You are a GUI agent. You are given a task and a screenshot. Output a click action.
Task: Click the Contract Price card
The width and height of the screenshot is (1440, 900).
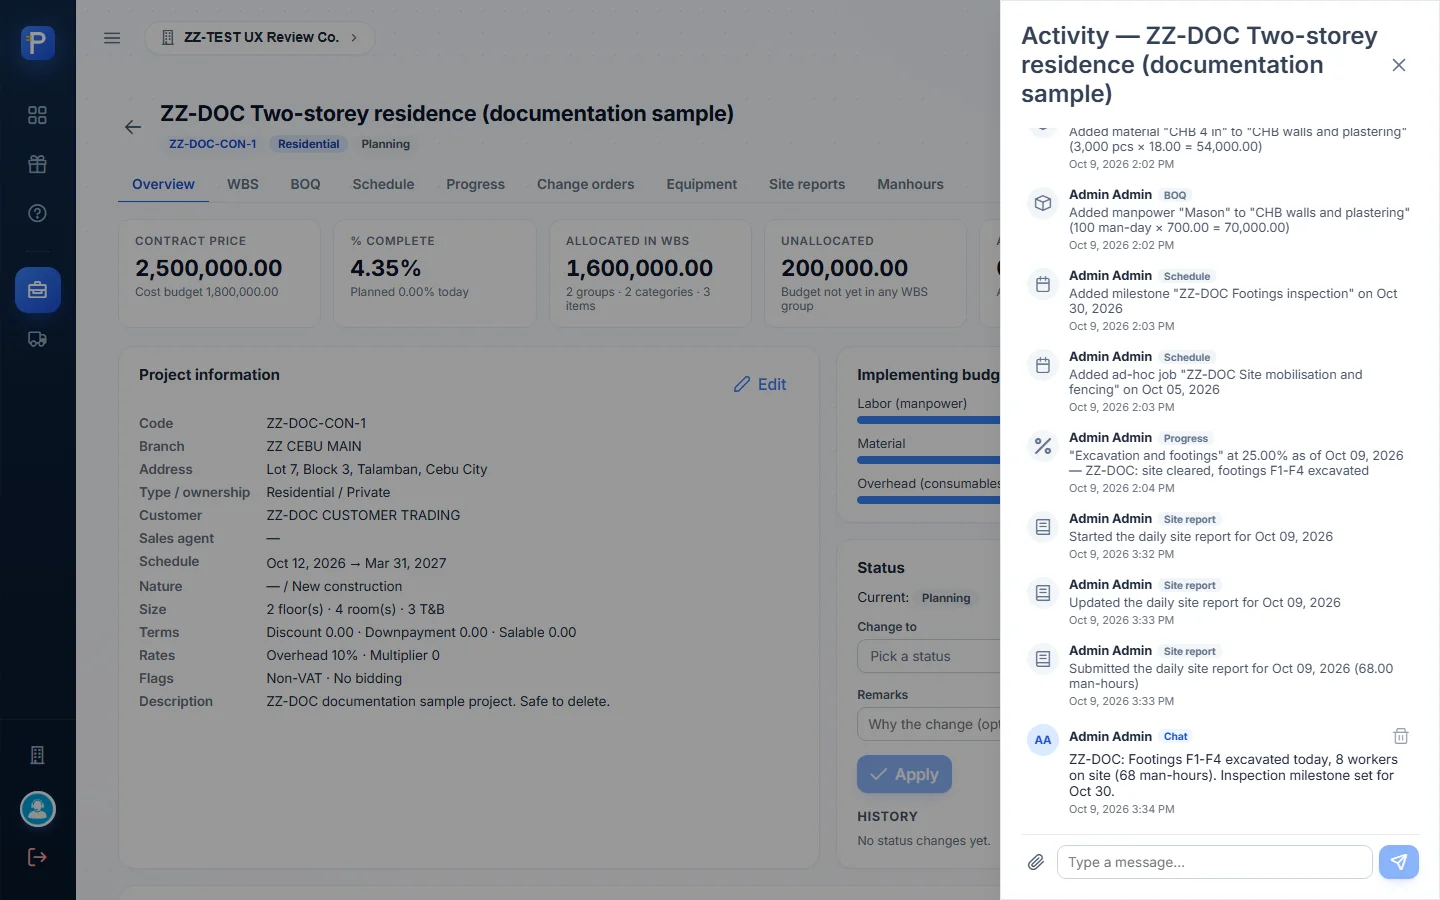click(219, 273)
